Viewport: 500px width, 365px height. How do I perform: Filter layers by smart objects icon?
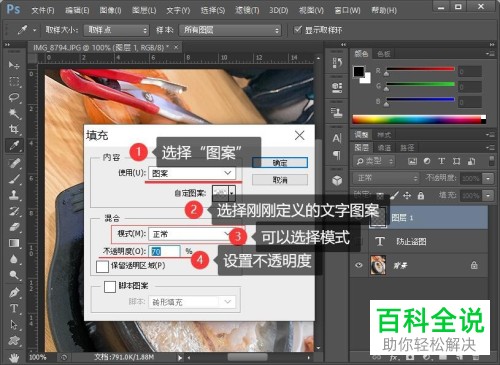tap(471, 161)
